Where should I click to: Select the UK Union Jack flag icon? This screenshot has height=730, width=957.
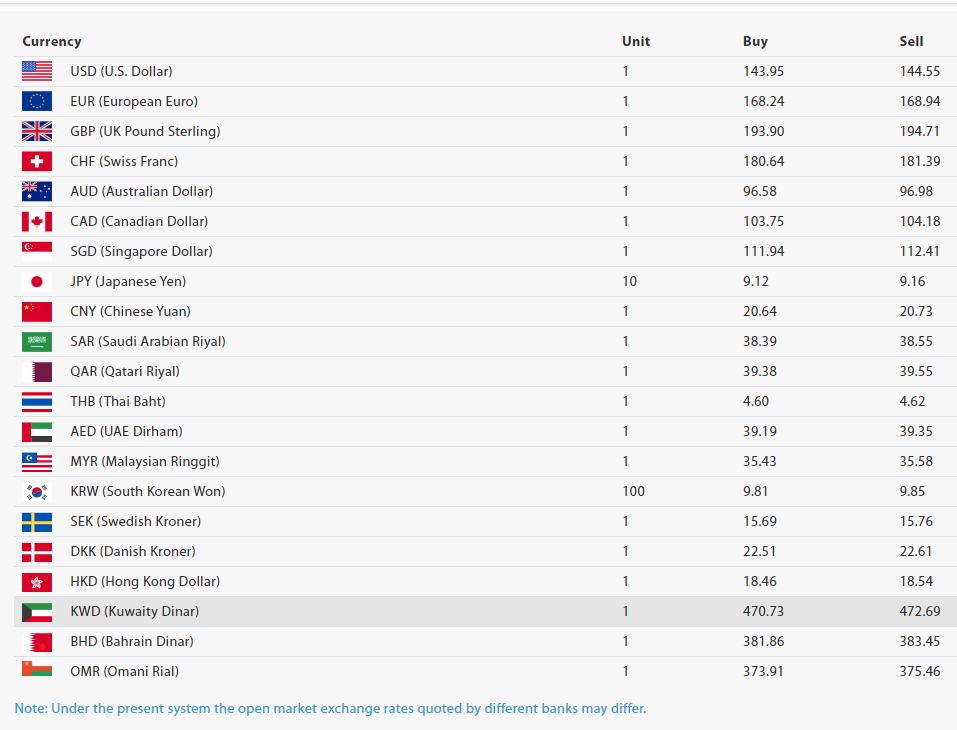(37, 131)
